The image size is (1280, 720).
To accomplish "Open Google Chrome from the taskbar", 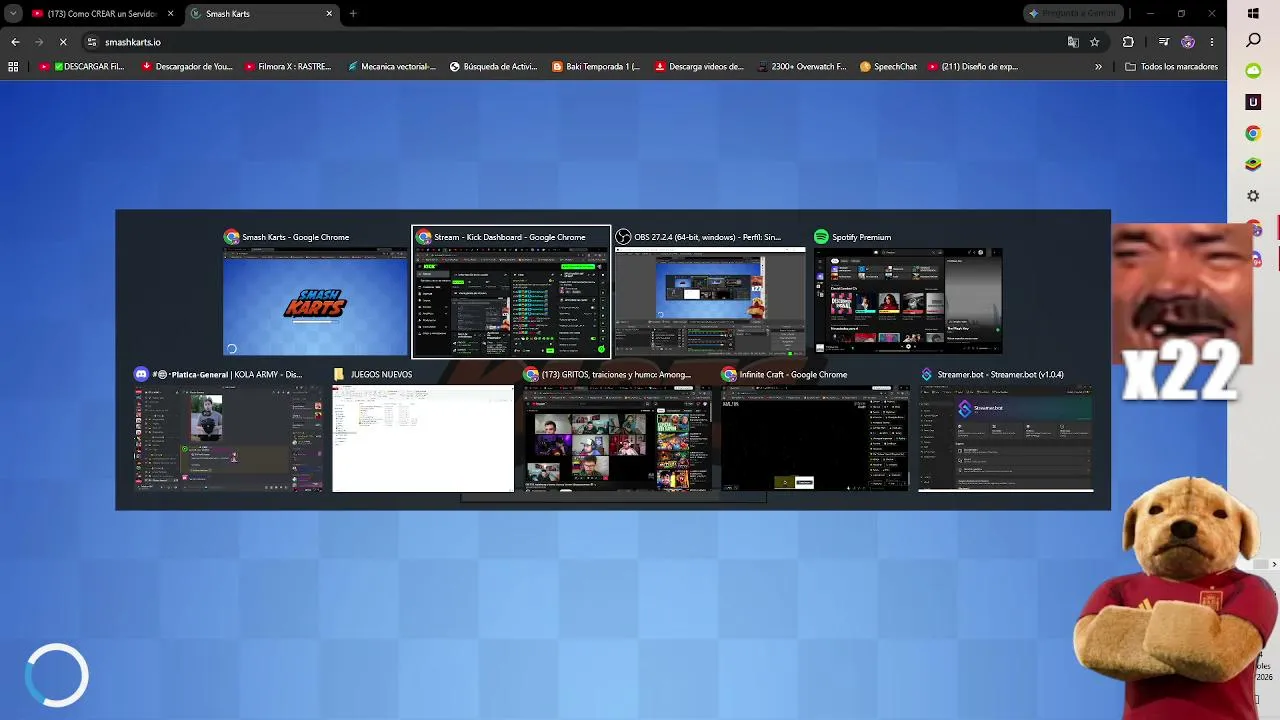I will point(1253,133).
